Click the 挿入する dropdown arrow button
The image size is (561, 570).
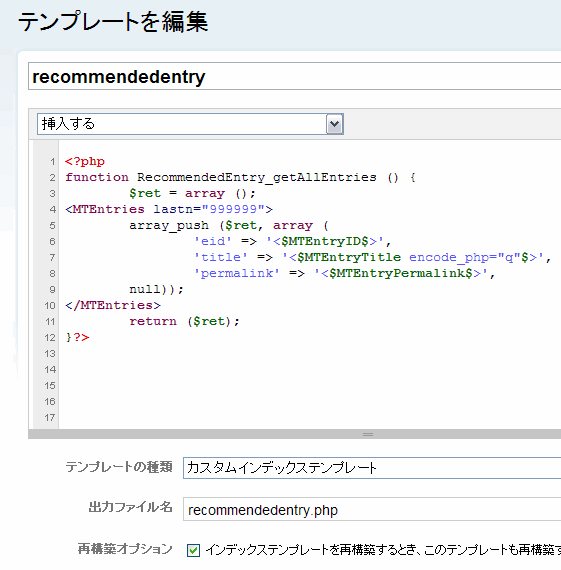click(334, 124)
